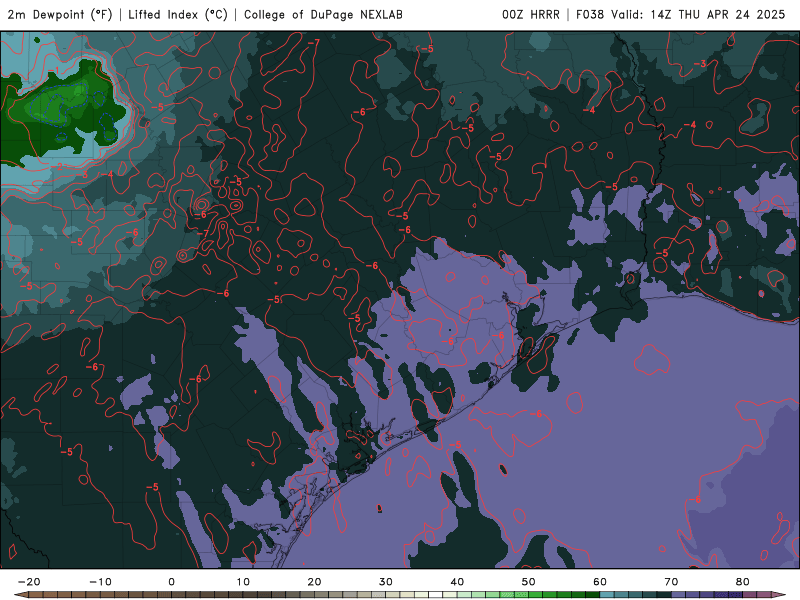This screenshot has width=800, height=600.
Task: Click the 'Lifted Index (°C)' title text
Action: pyautogui.click(x=178, y=15)
